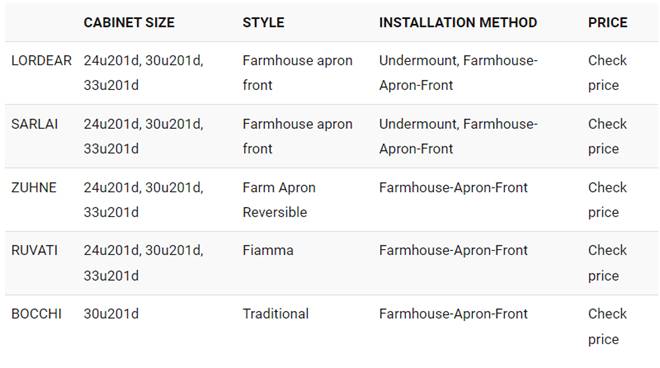Click BOCCHI's 30u201d cabinet size cell
The height and width of the screenshot is (368, 660).
tap(111, 314)
